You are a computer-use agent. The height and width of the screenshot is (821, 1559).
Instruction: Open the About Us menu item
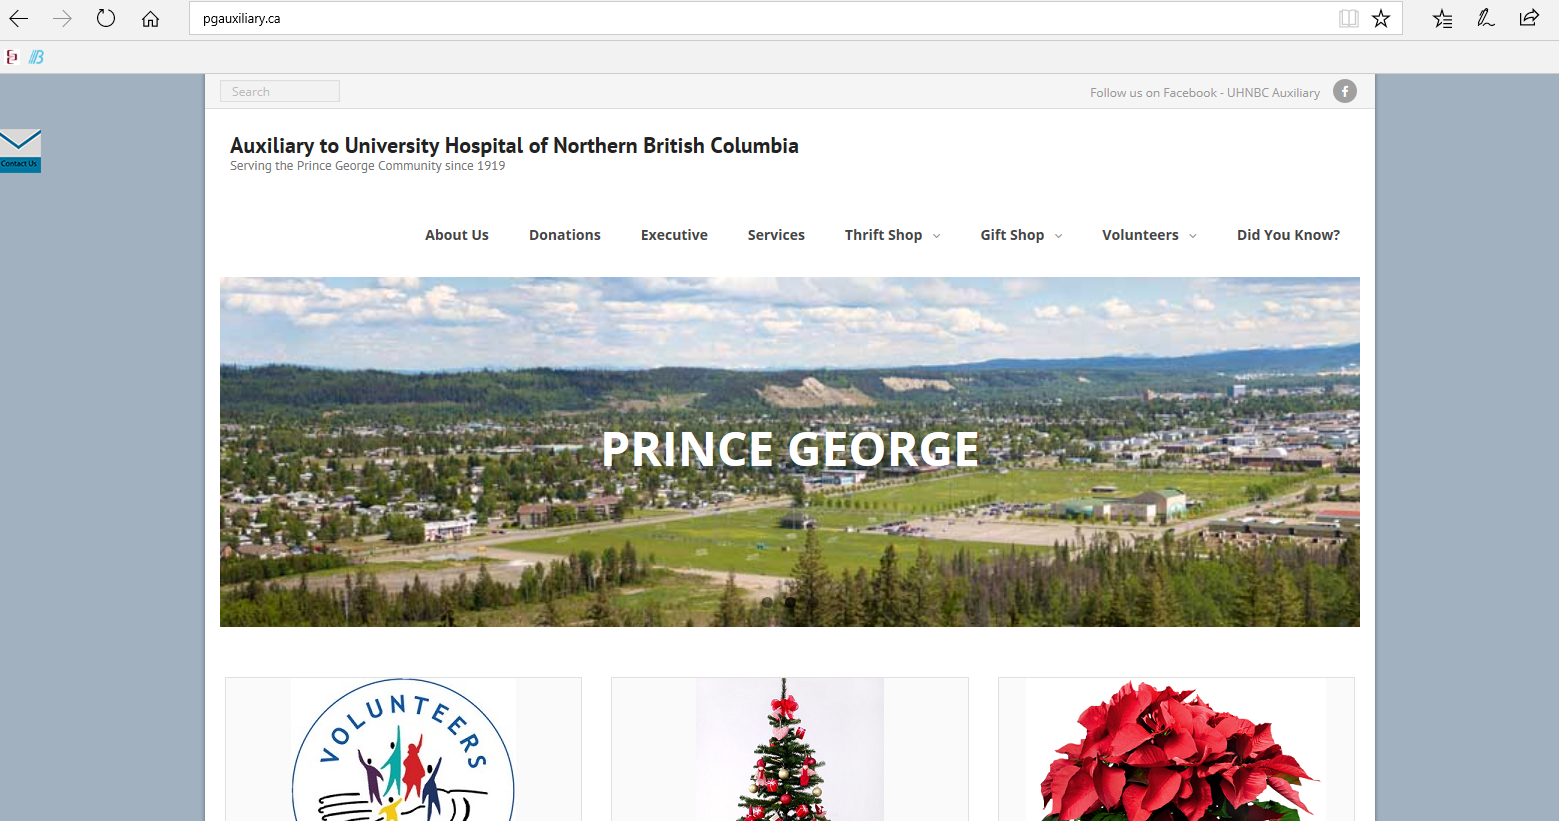coord(457,235)
